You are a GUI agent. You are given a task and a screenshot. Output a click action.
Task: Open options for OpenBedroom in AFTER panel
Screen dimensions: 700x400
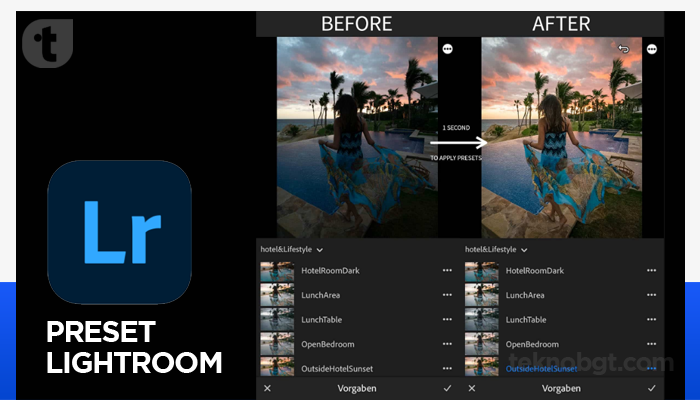[x=651, y=344]
